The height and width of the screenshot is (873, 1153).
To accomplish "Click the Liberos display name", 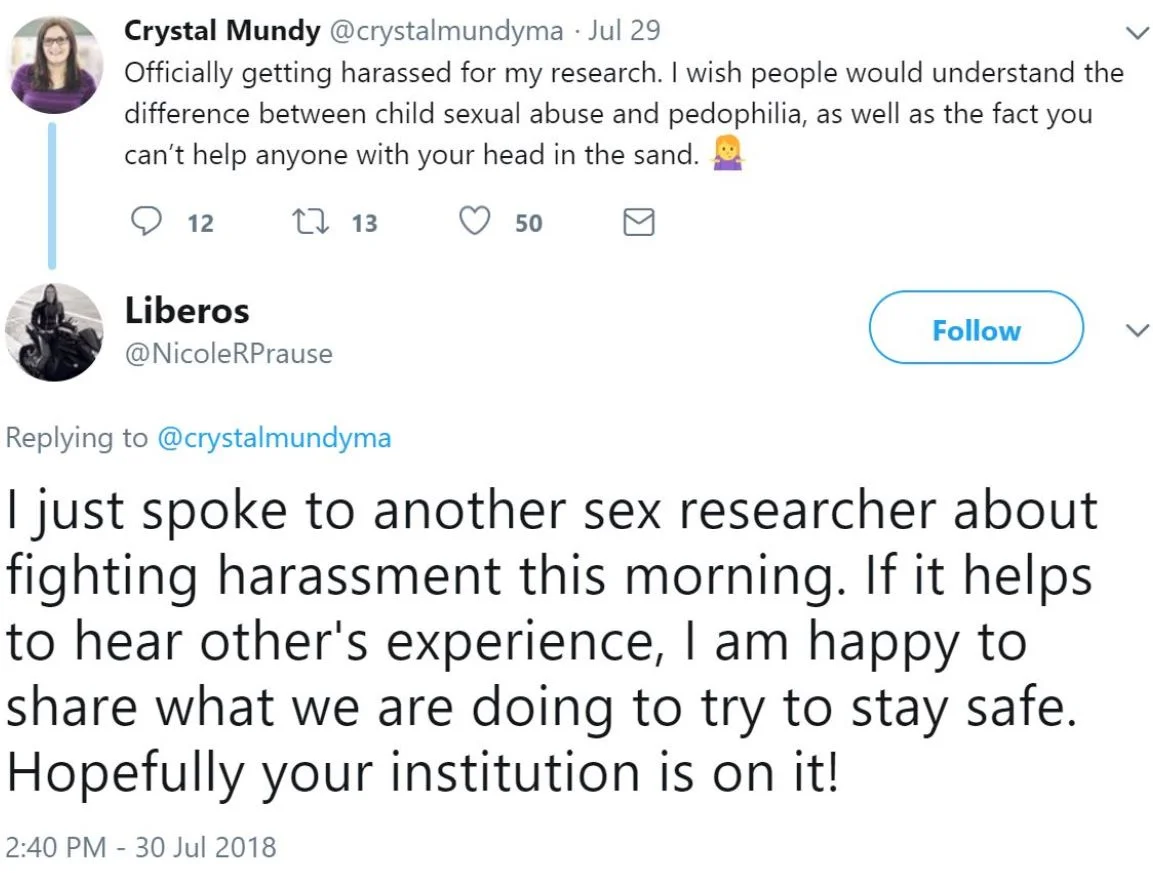I will 187,311.
